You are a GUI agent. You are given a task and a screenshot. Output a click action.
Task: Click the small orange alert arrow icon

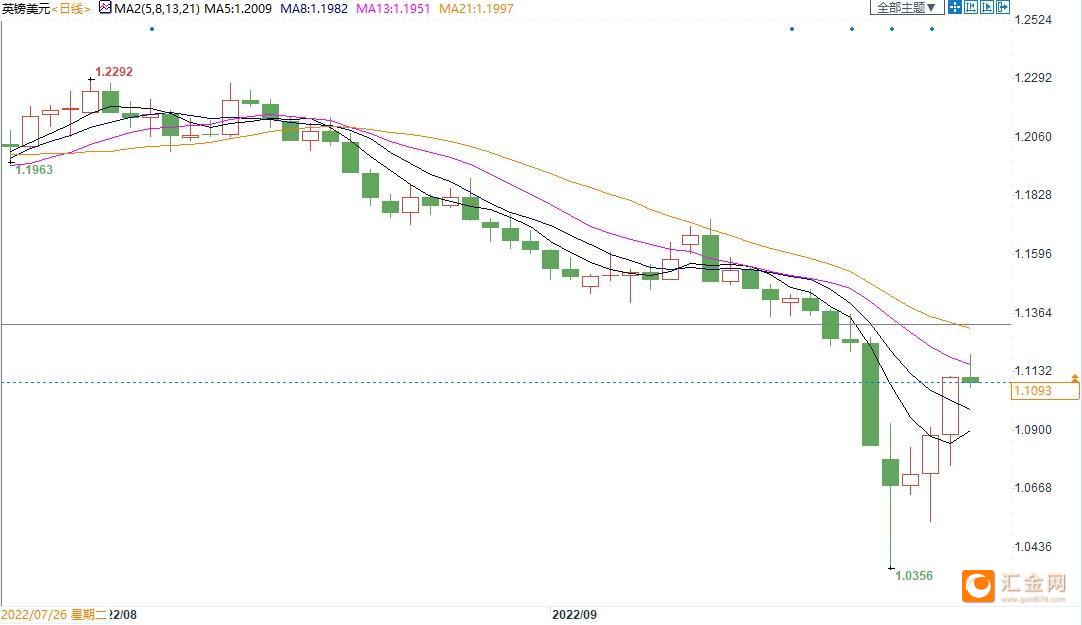click(1074, 377)
